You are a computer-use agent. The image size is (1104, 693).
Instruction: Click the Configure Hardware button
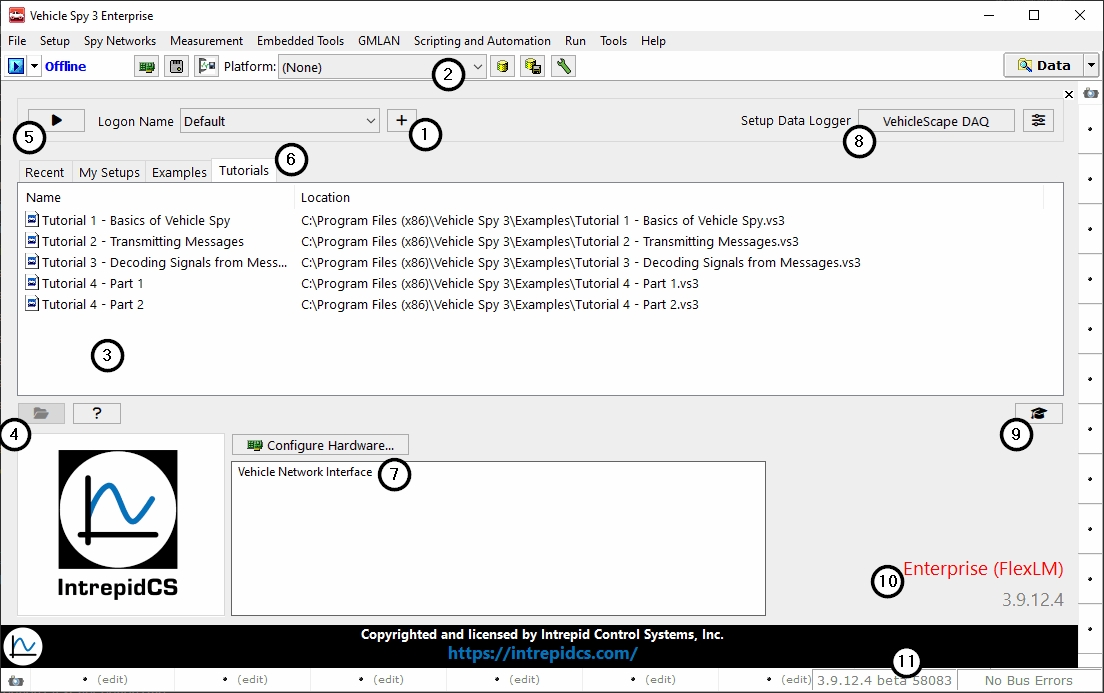click(320, 445)
